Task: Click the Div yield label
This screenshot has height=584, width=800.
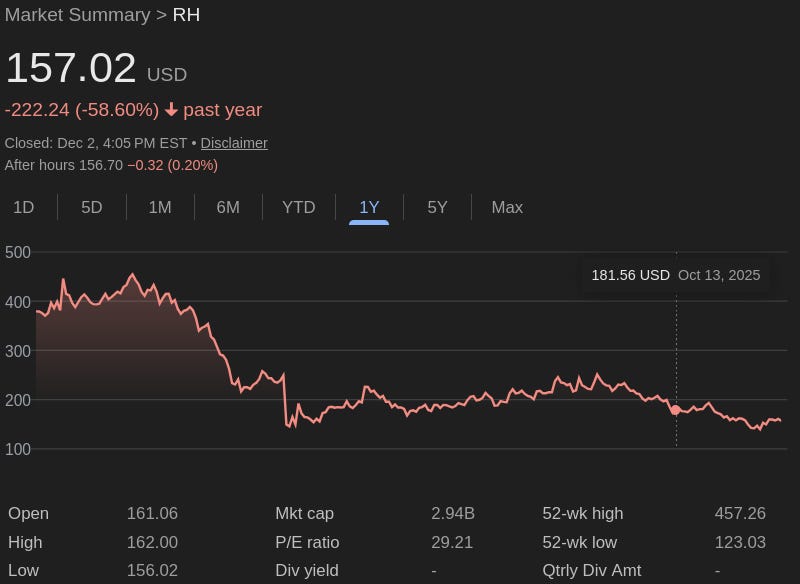Action: (x=307, y=570)
